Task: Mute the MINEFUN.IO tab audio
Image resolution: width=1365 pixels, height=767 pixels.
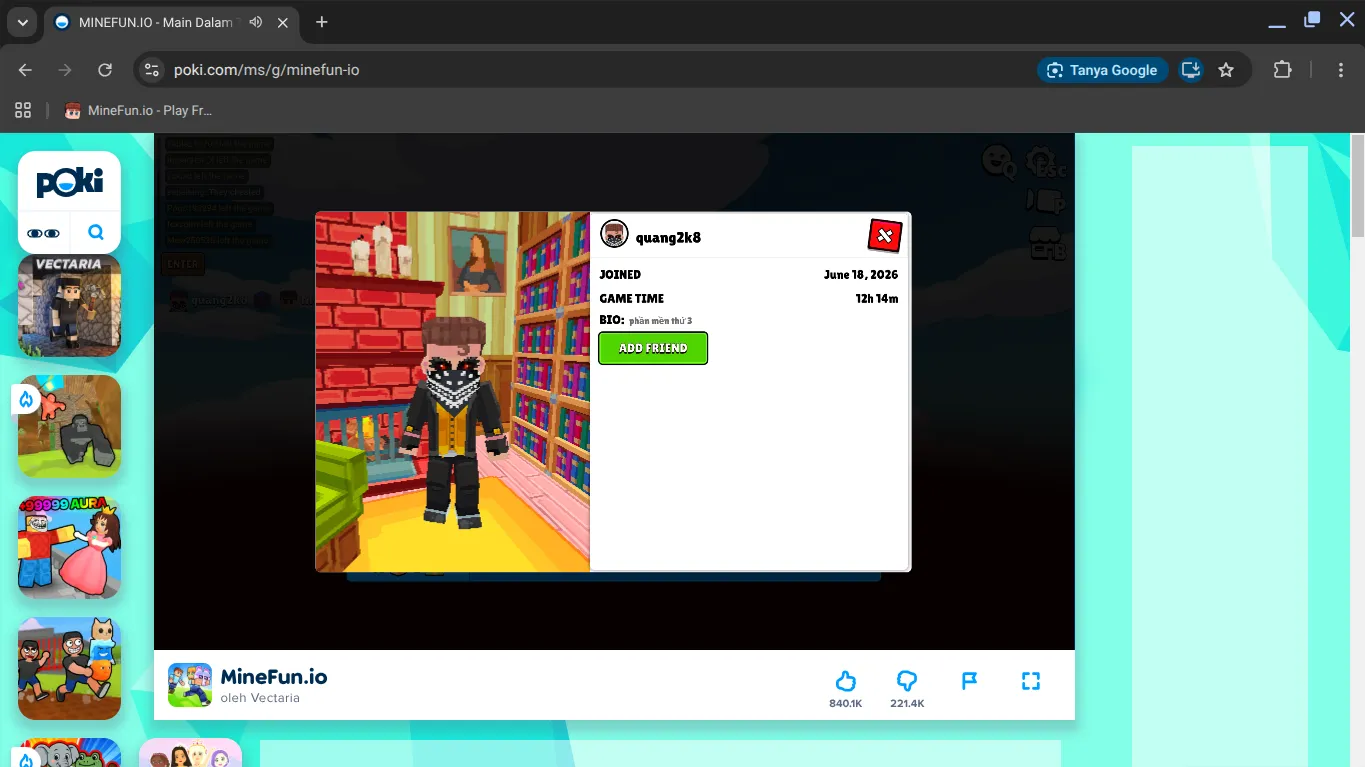Action: (x=256, y=23)
